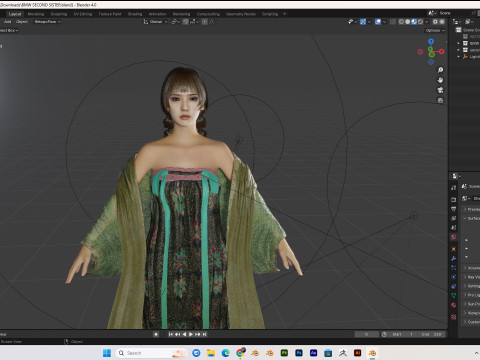Open the Output properties tab icon
The height and width of the screenshot is (360, 480).
[454, 209]
